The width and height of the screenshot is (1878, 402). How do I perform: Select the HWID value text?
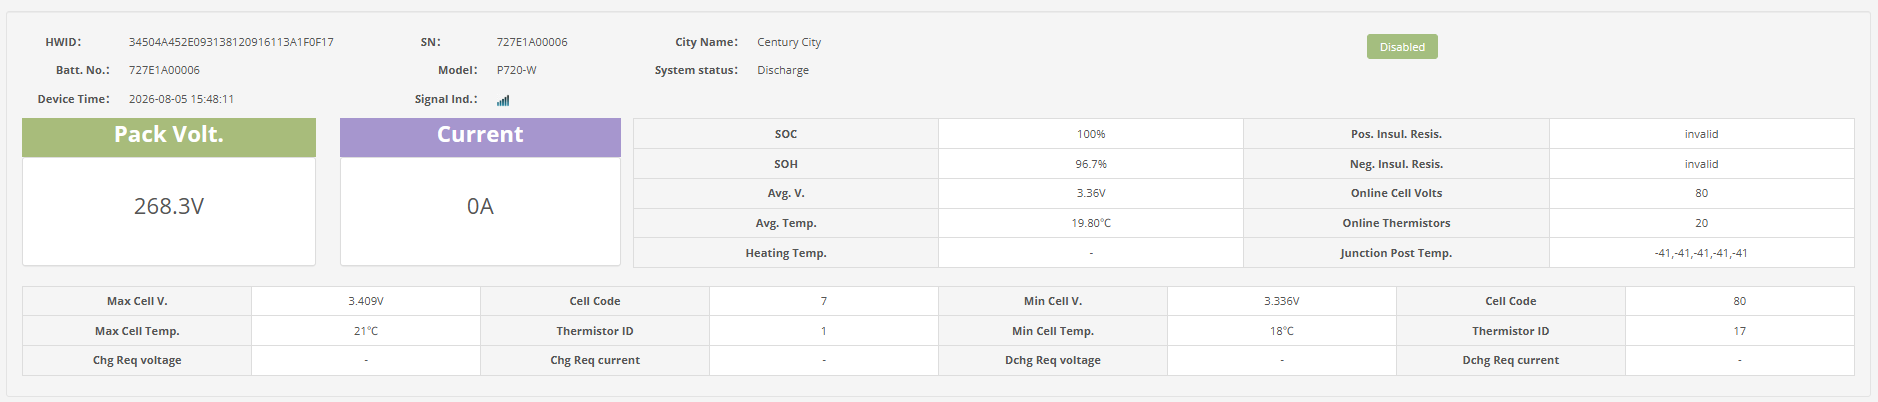[231, 42]
